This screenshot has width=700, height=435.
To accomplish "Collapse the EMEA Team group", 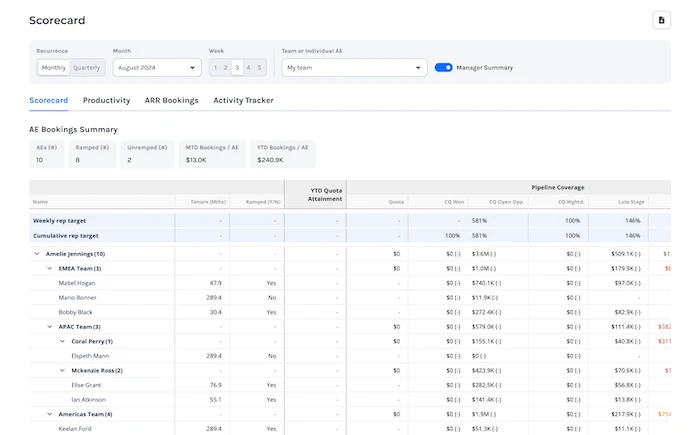I will [x=50, y=268].
